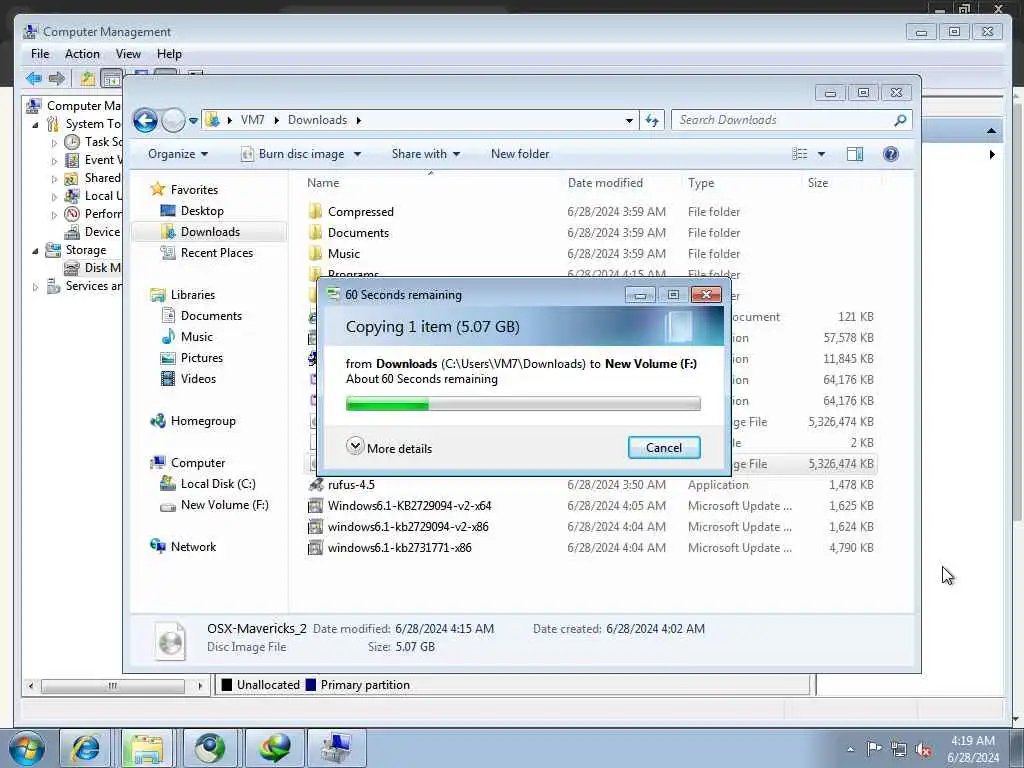Screen dimensions: 1024x768
Task: Click the Action Center flag tray icon
Action: 874,748
